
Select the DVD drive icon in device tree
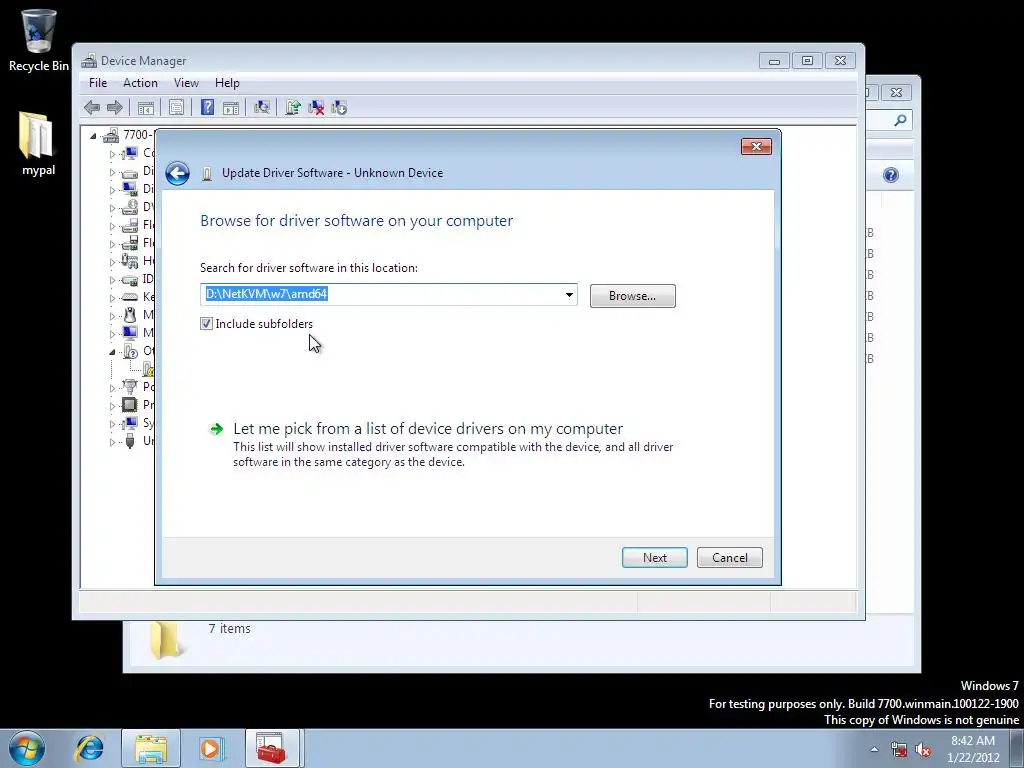130,207
